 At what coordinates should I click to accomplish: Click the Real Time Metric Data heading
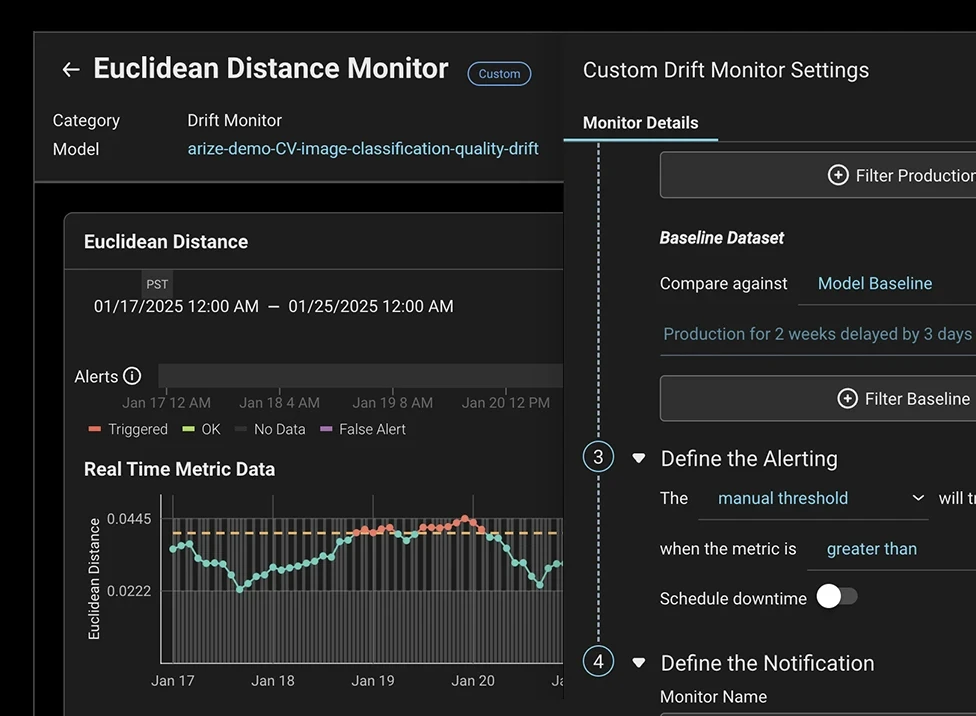pyautogui.click(x=179, y=469)
